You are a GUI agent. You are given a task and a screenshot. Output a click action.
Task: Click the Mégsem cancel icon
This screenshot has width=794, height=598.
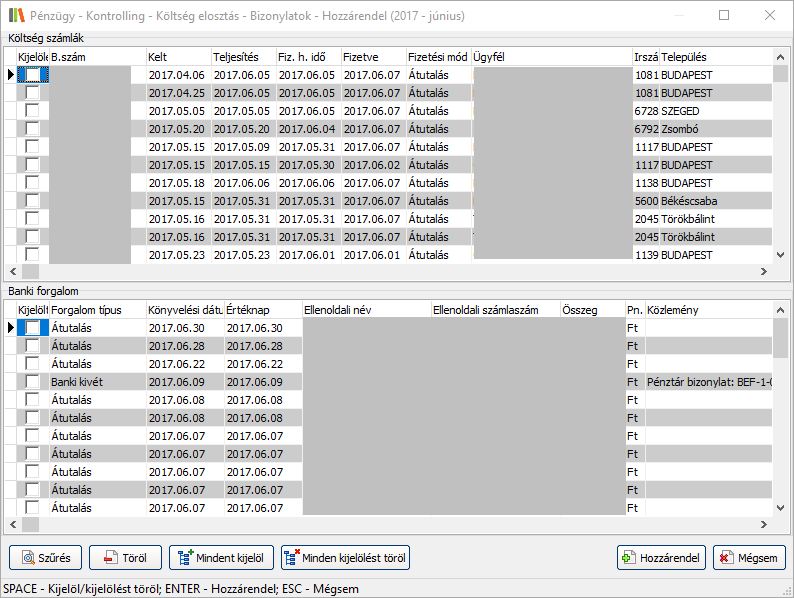724,558
